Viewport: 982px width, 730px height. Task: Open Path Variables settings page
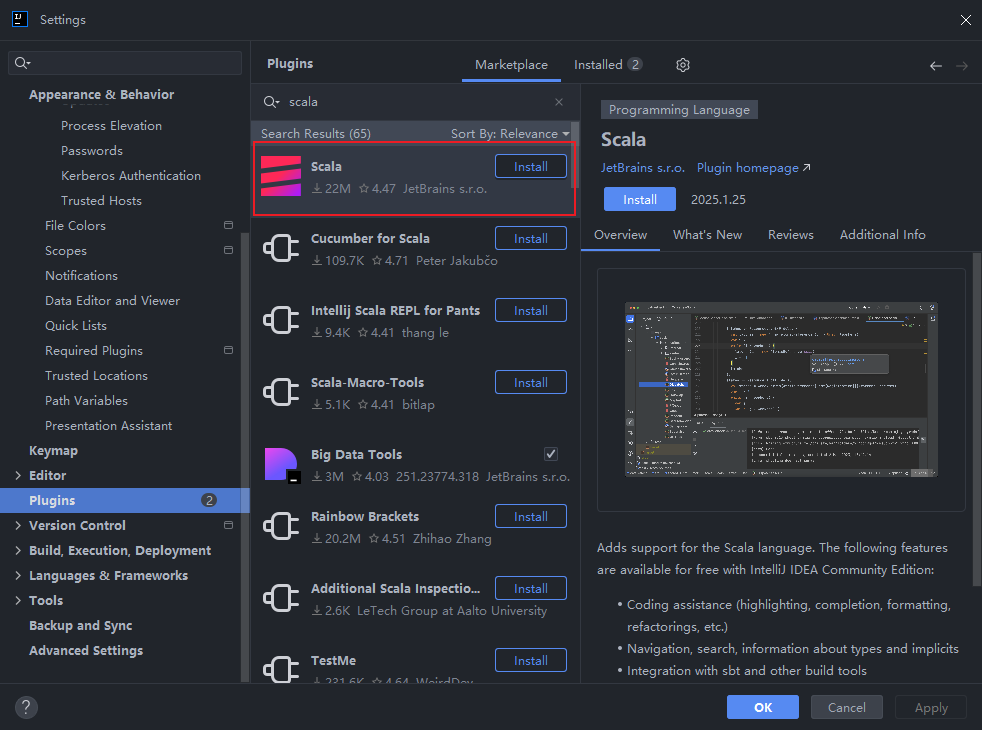[x=86, y=401]
